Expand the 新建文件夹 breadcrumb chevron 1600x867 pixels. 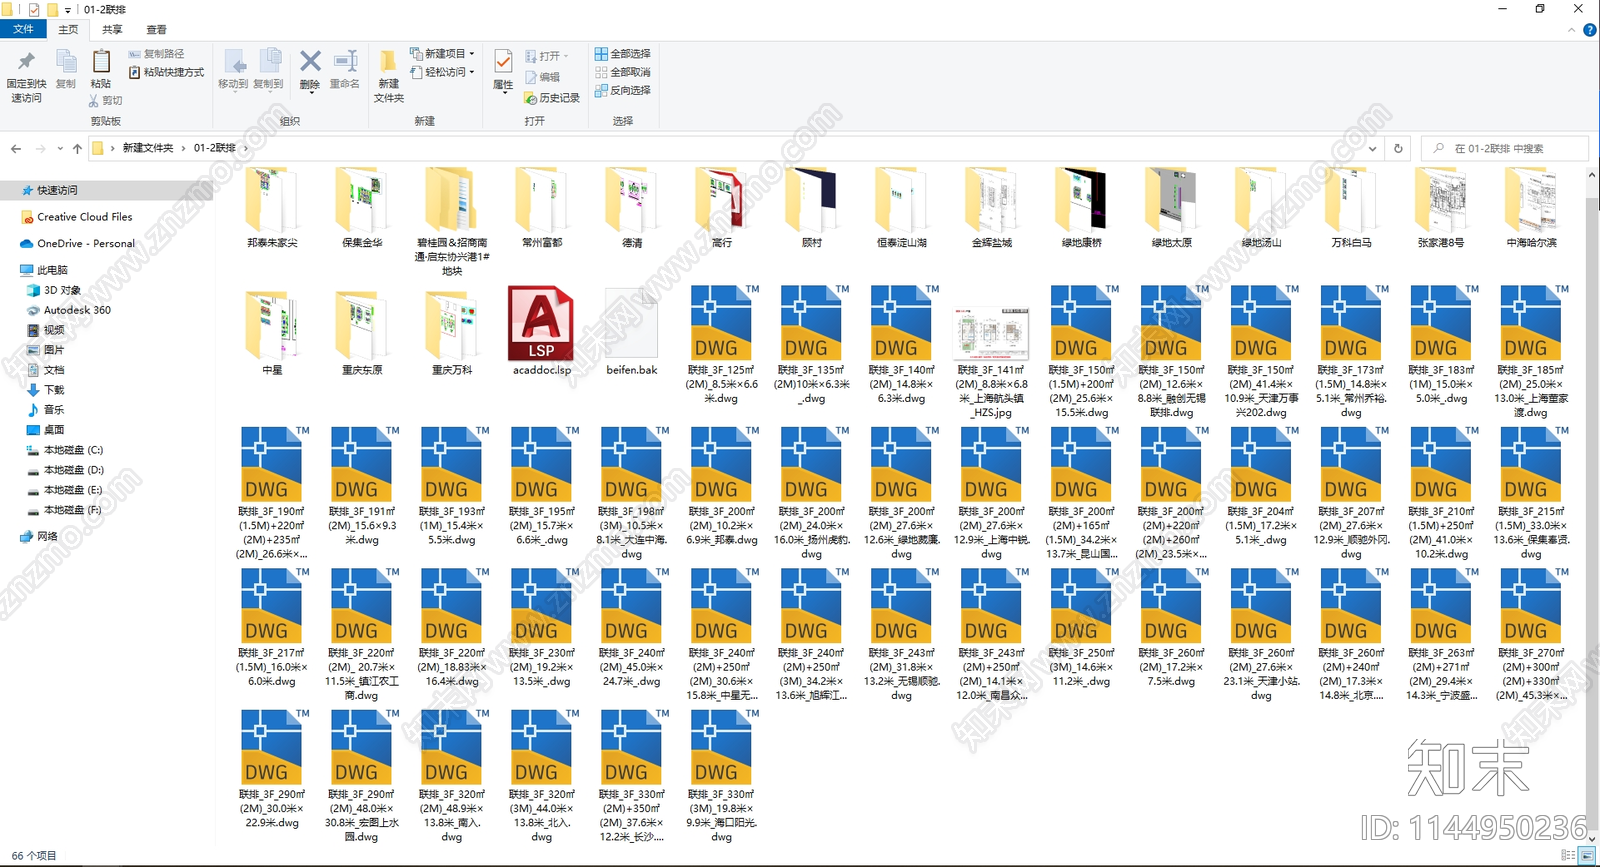[184, 148]
